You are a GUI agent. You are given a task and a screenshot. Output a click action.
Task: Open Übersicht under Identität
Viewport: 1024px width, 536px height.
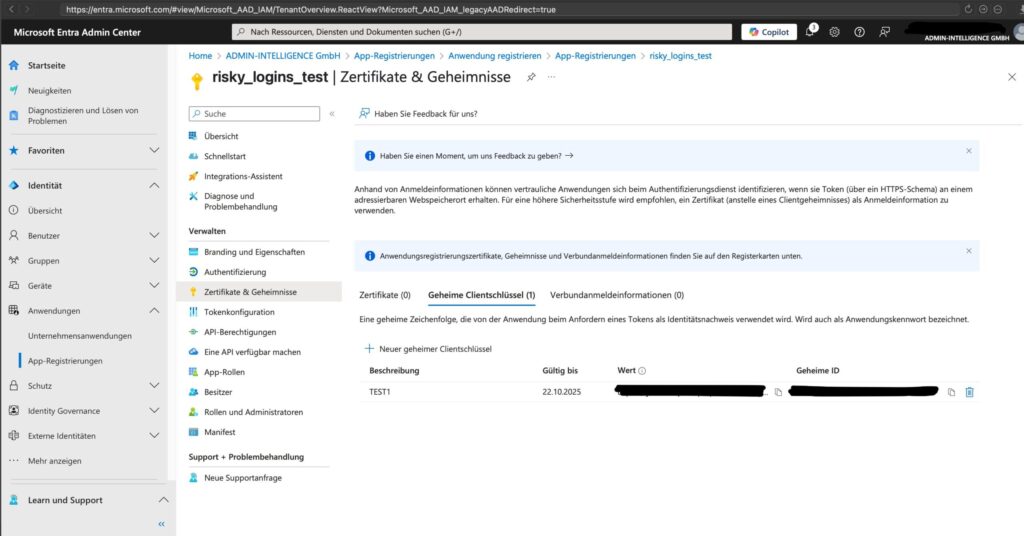45,211
